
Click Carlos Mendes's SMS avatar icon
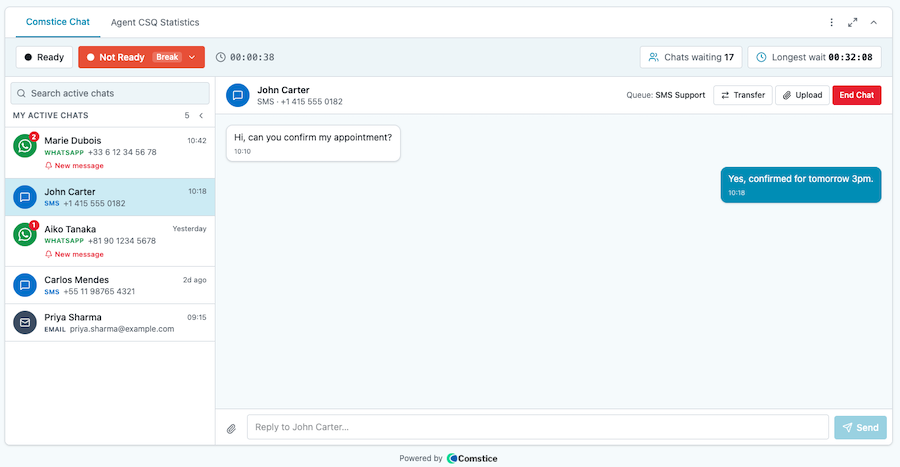pyautogui.click(x=25, y=285)
